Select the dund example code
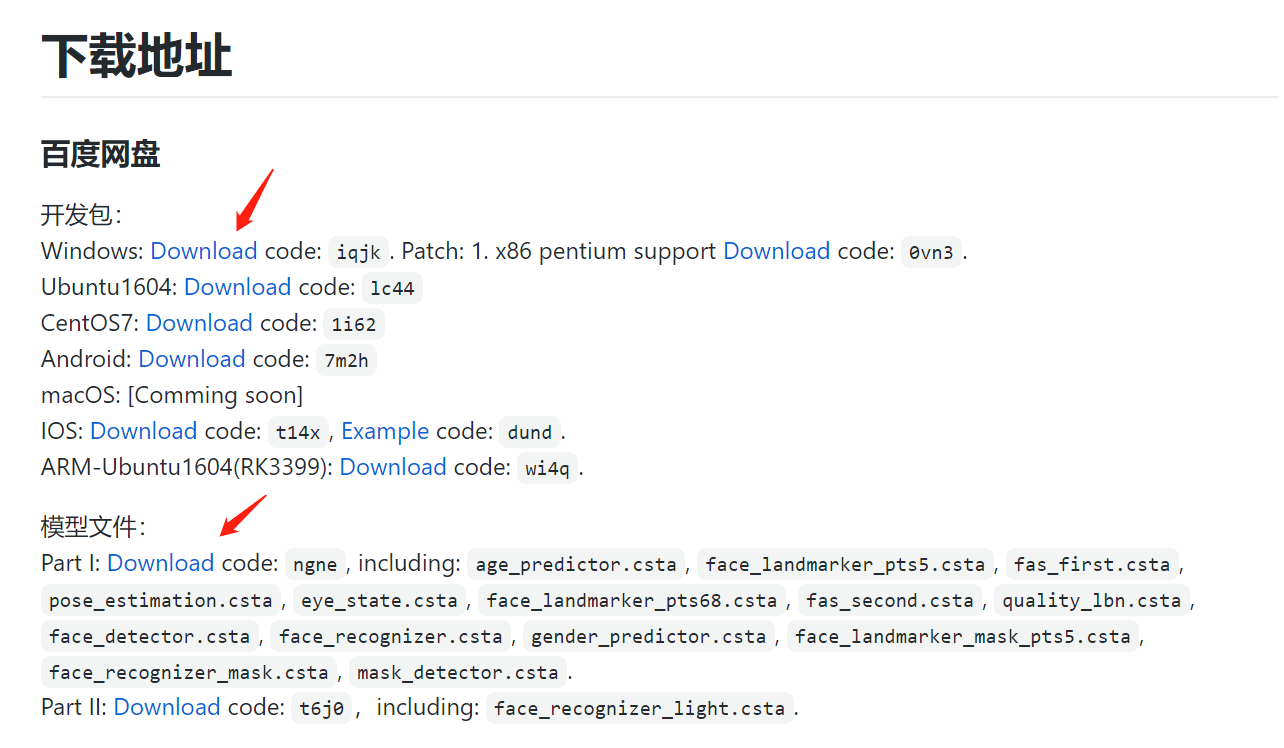Viewport: 1284px width, 748px height. pos(530,433)
